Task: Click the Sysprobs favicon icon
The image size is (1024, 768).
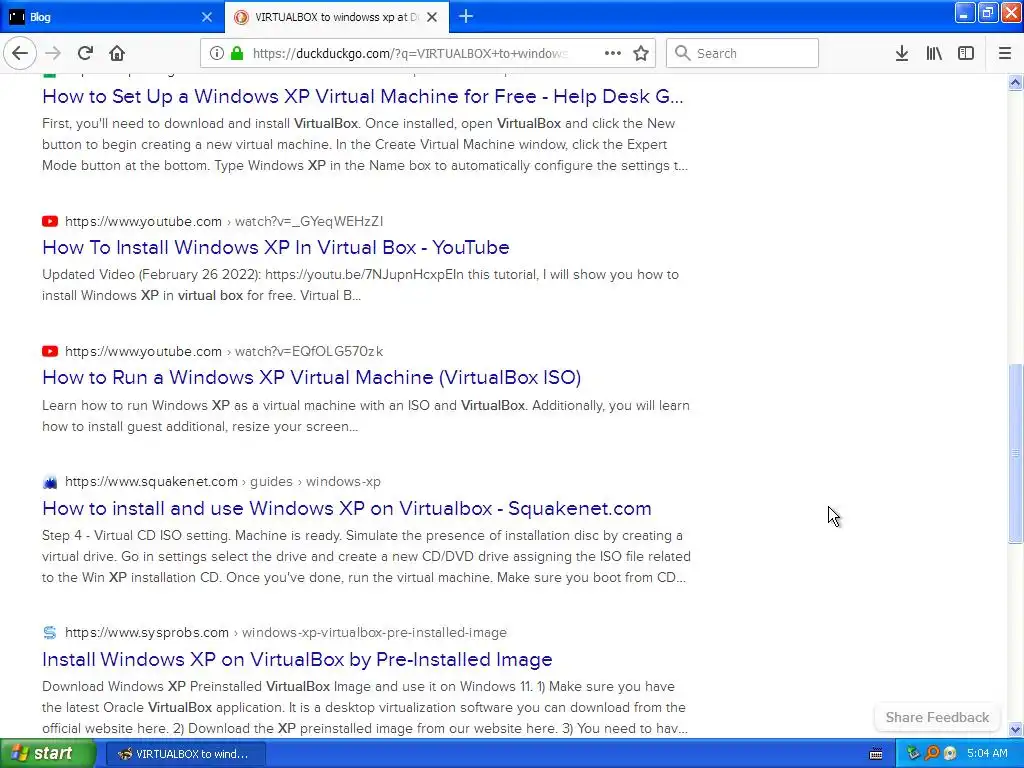Action: [x=50, y=632]
